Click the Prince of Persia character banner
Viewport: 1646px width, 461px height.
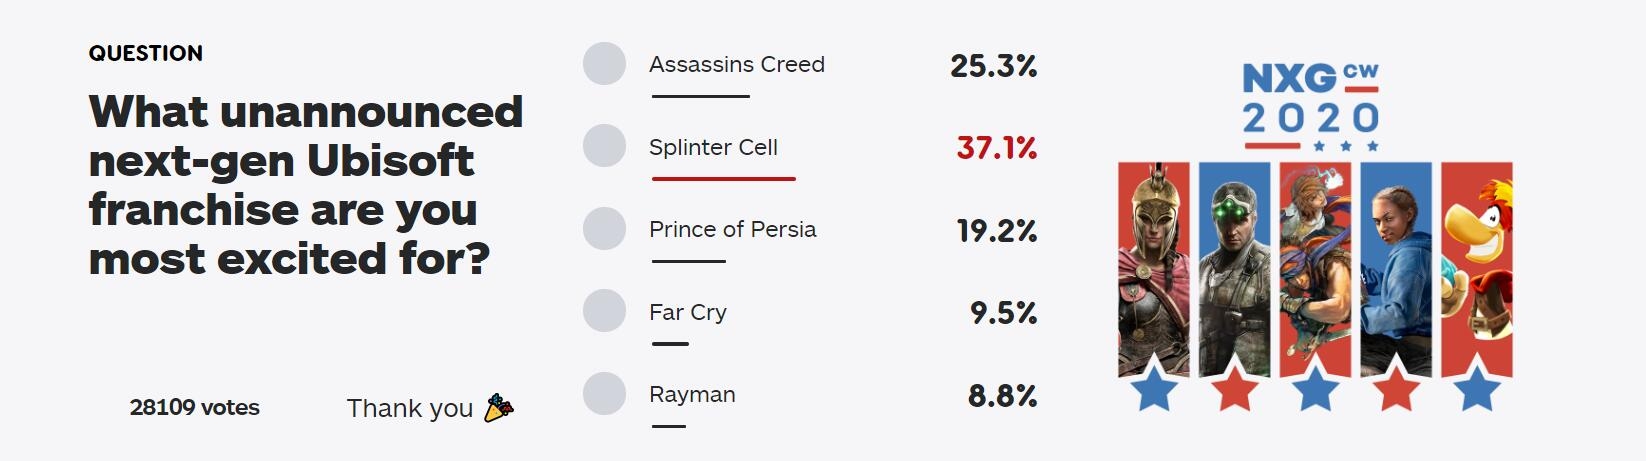(1315, 270)
